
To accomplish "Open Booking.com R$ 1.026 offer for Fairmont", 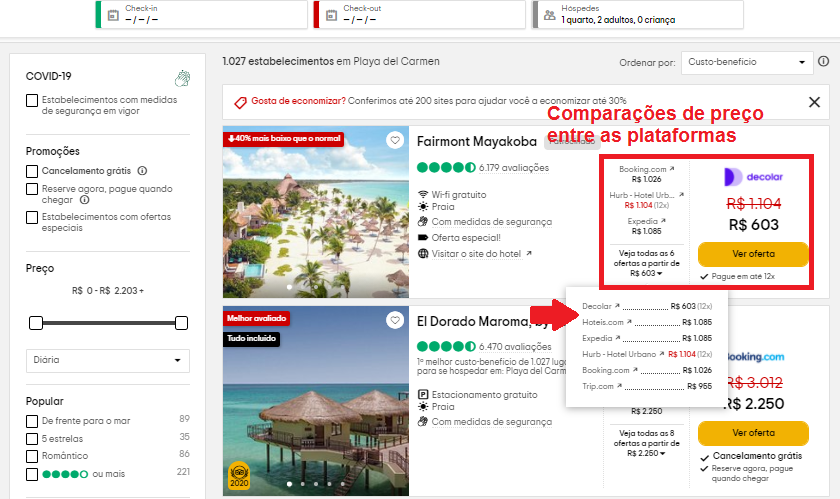I will [646, 174].
